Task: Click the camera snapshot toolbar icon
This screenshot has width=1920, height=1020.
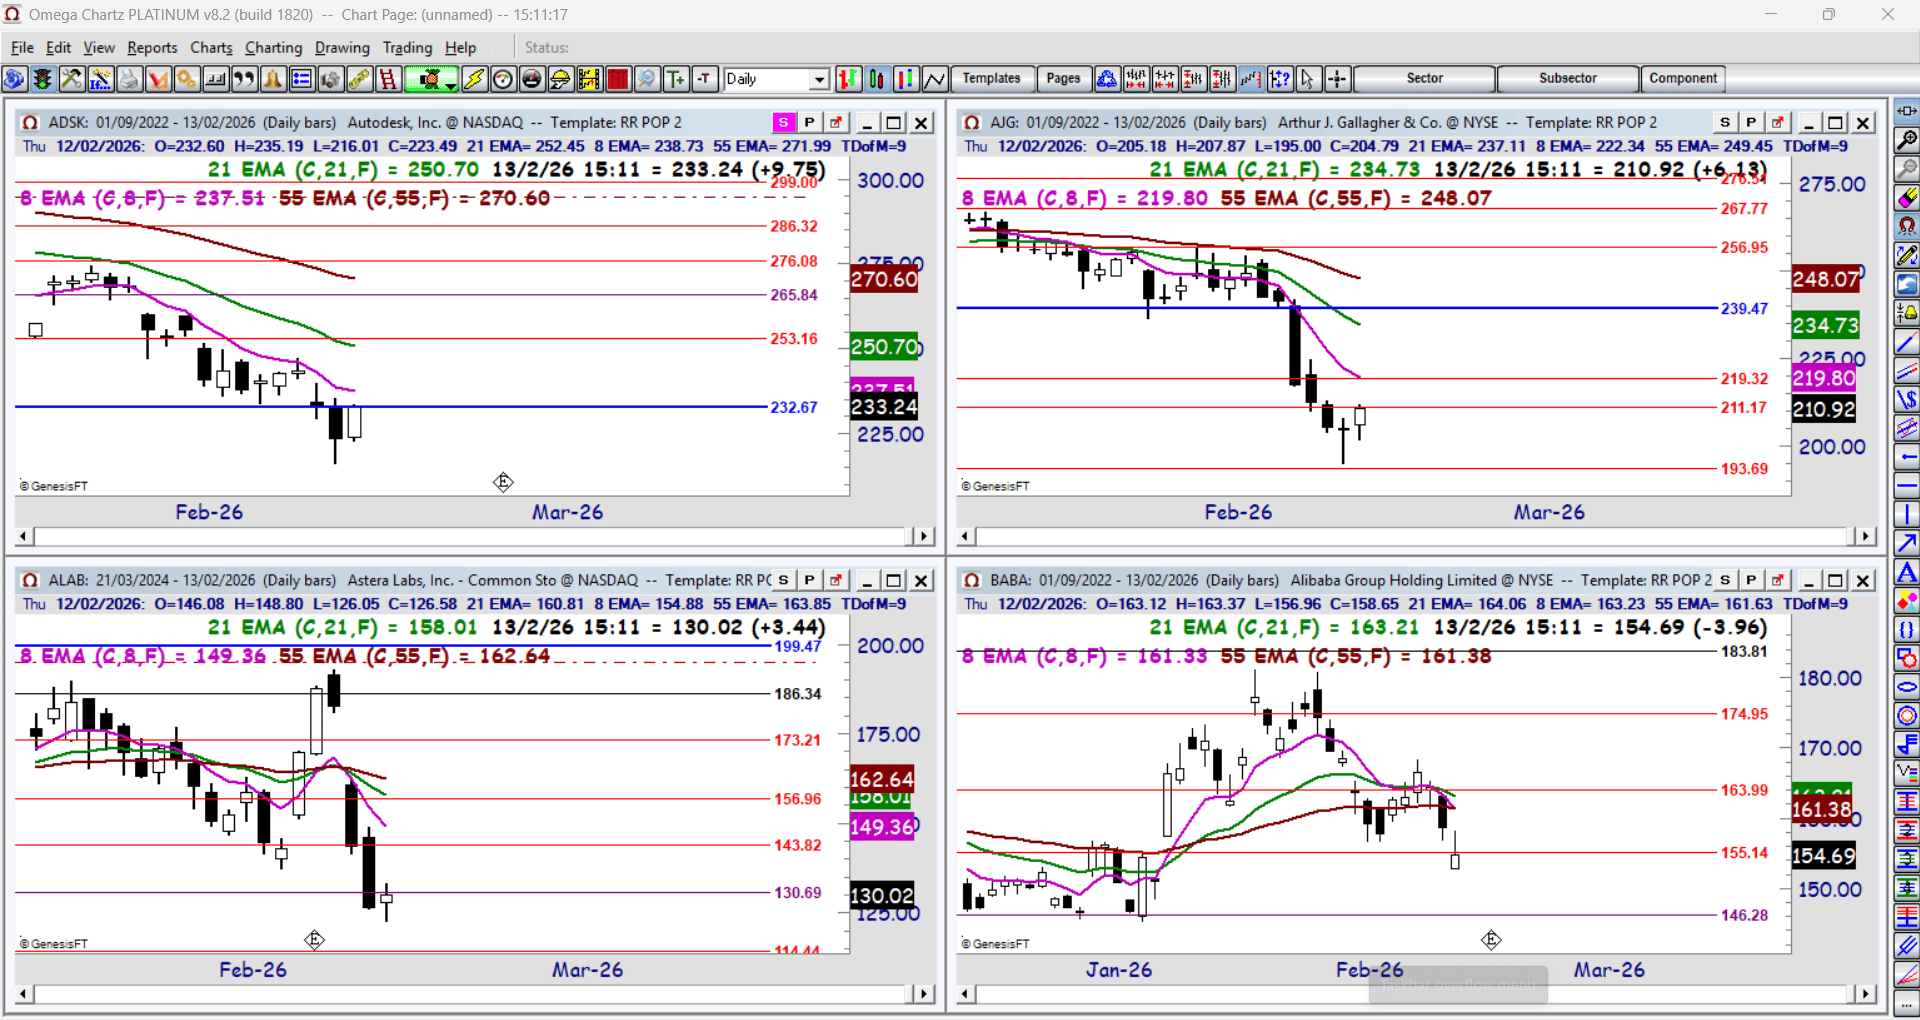Action: (x=331, y=79)
